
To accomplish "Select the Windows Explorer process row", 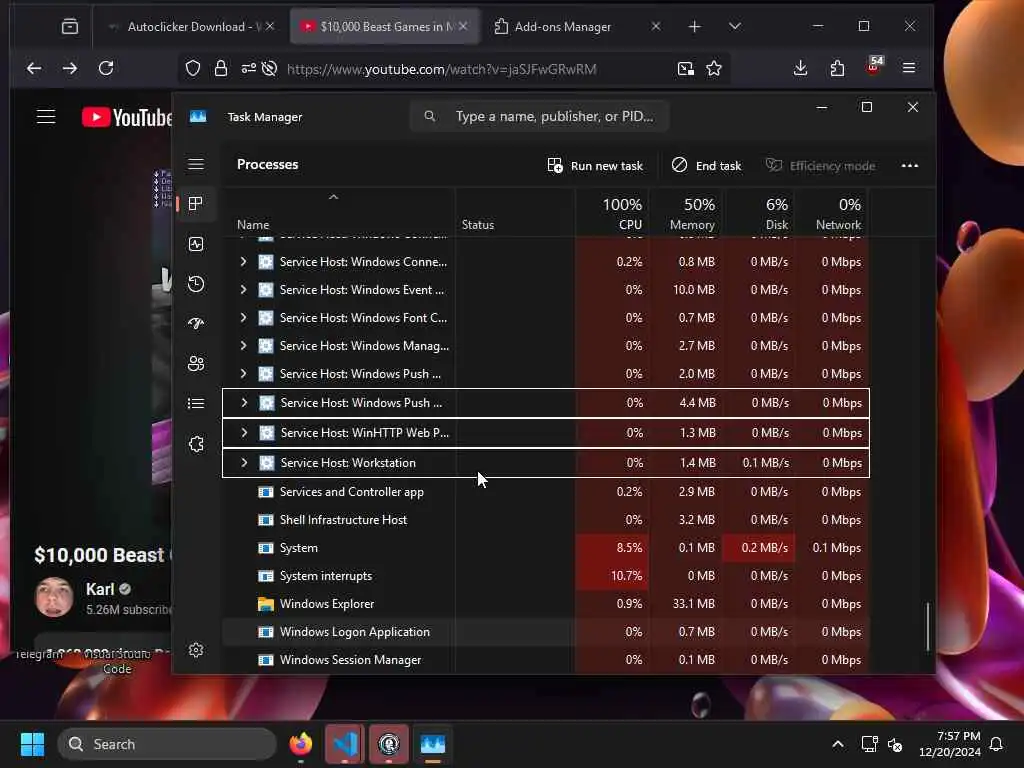I will (x=545, y=604).
